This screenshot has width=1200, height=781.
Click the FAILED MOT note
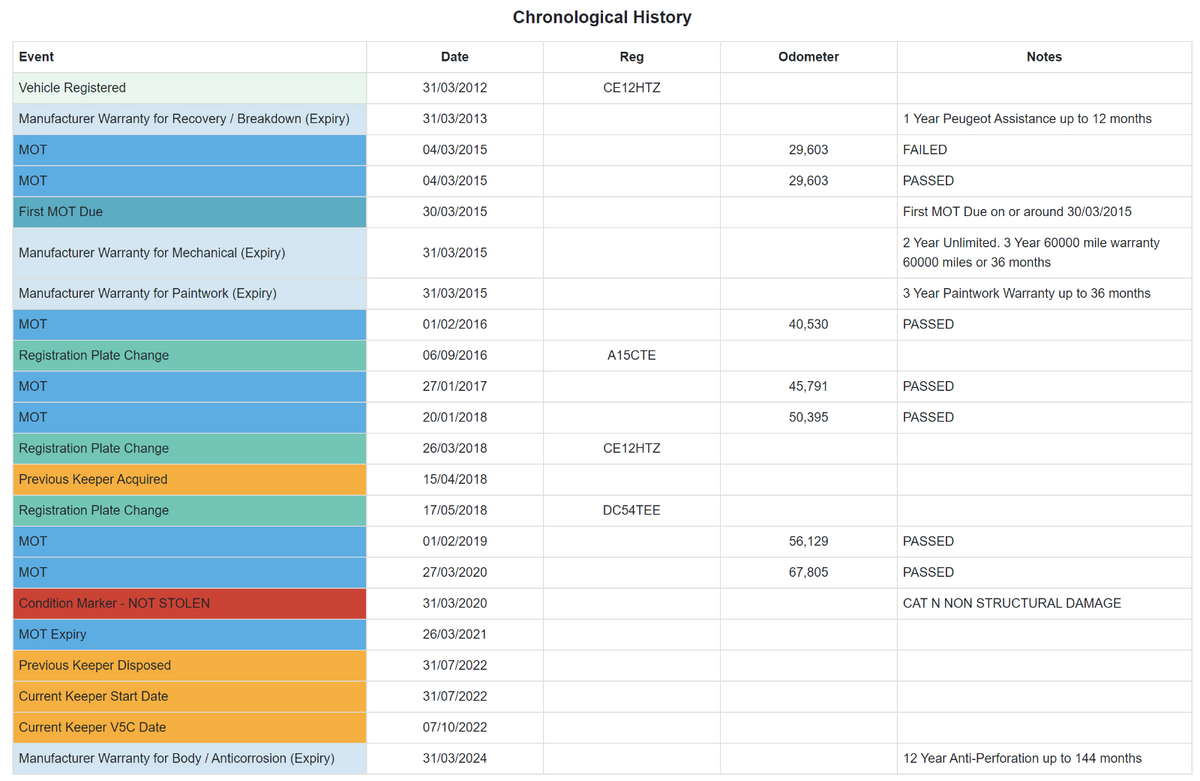pyautogui.click(x=925, y=150)
